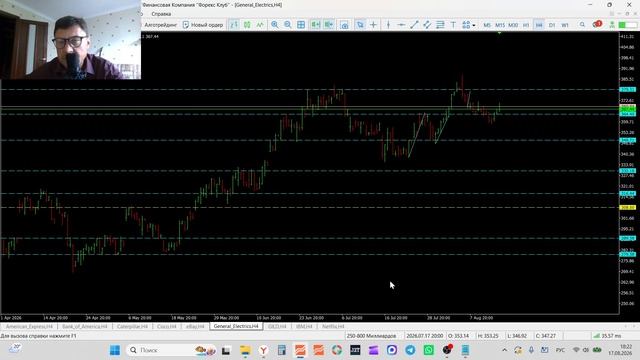Switch to H1 timeframe
The height and width of the screenshot is (360, 640).
click(526, 25)
